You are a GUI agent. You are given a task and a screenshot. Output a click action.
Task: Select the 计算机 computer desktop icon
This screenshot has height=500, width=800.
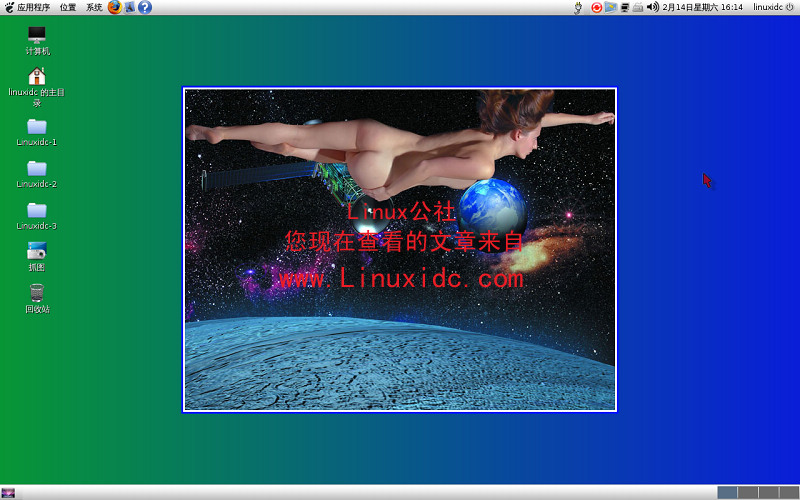(x=37, y=40)
